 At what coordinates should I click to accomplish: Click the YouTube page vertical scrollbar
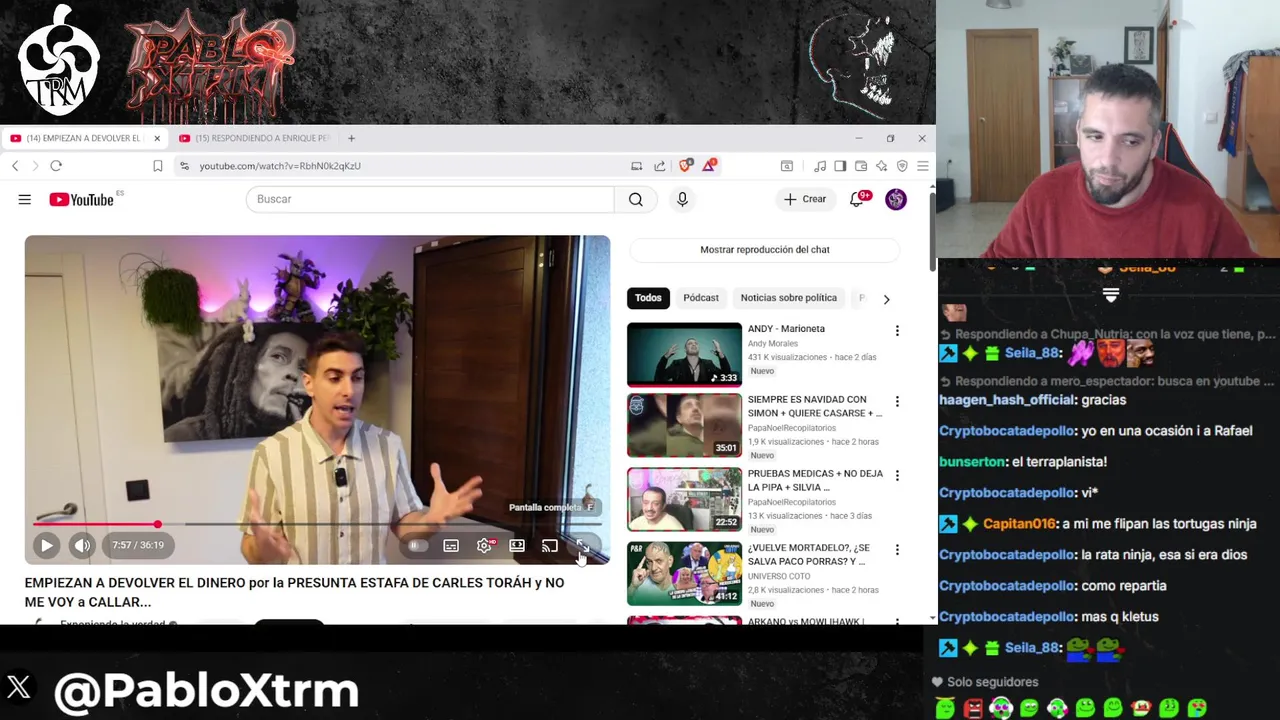pyautogui.click(x=932, y=232)
